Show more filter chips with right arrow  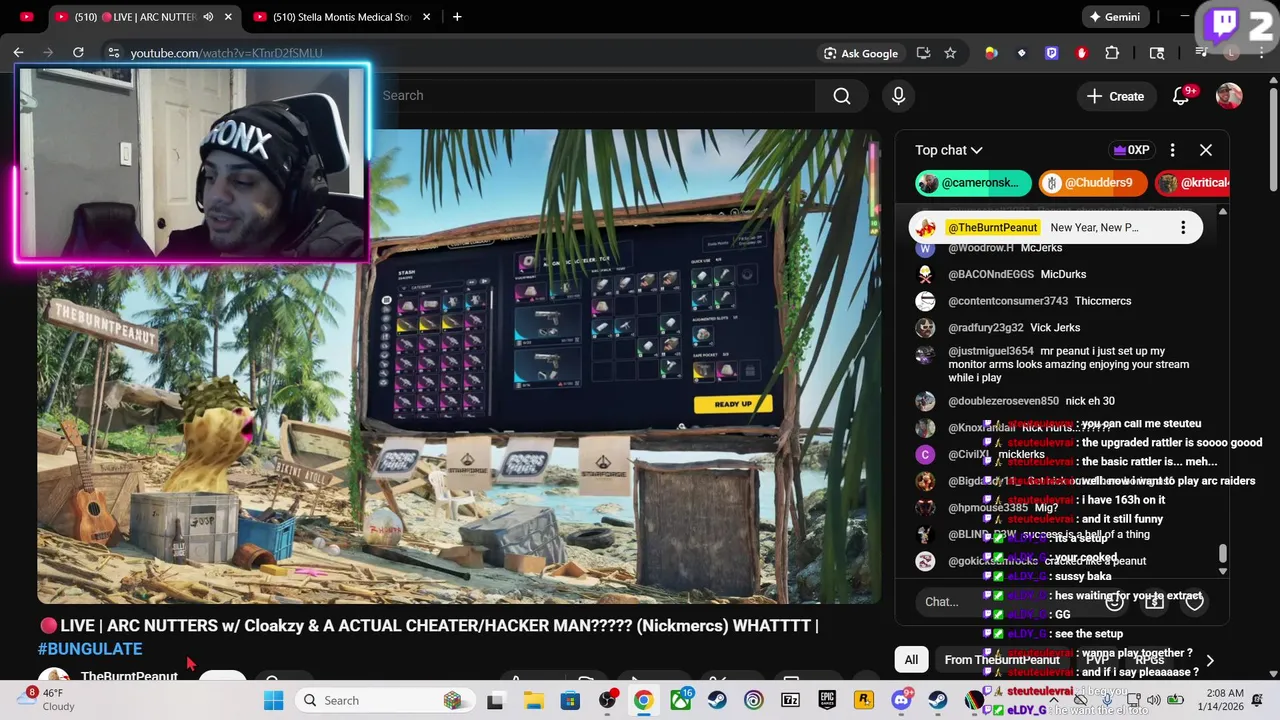(x=1210, y=660)
